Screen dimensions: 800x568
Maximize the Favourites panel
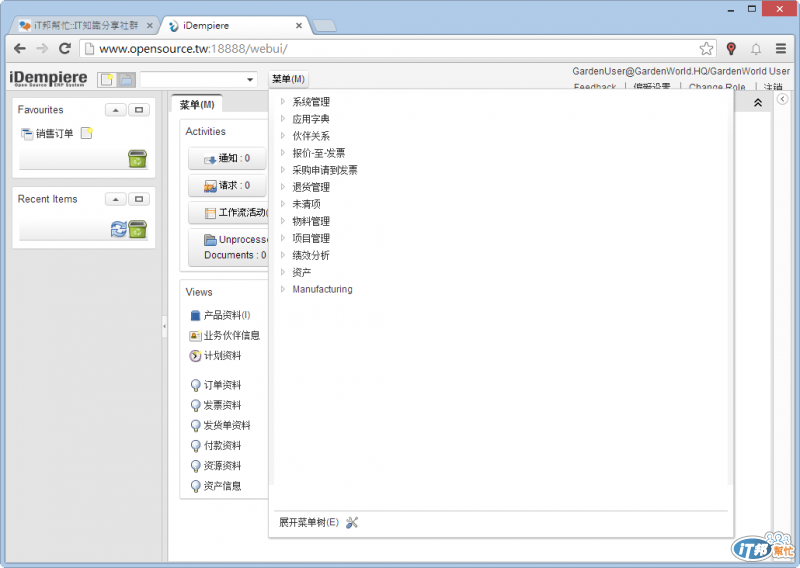(139, 110)
